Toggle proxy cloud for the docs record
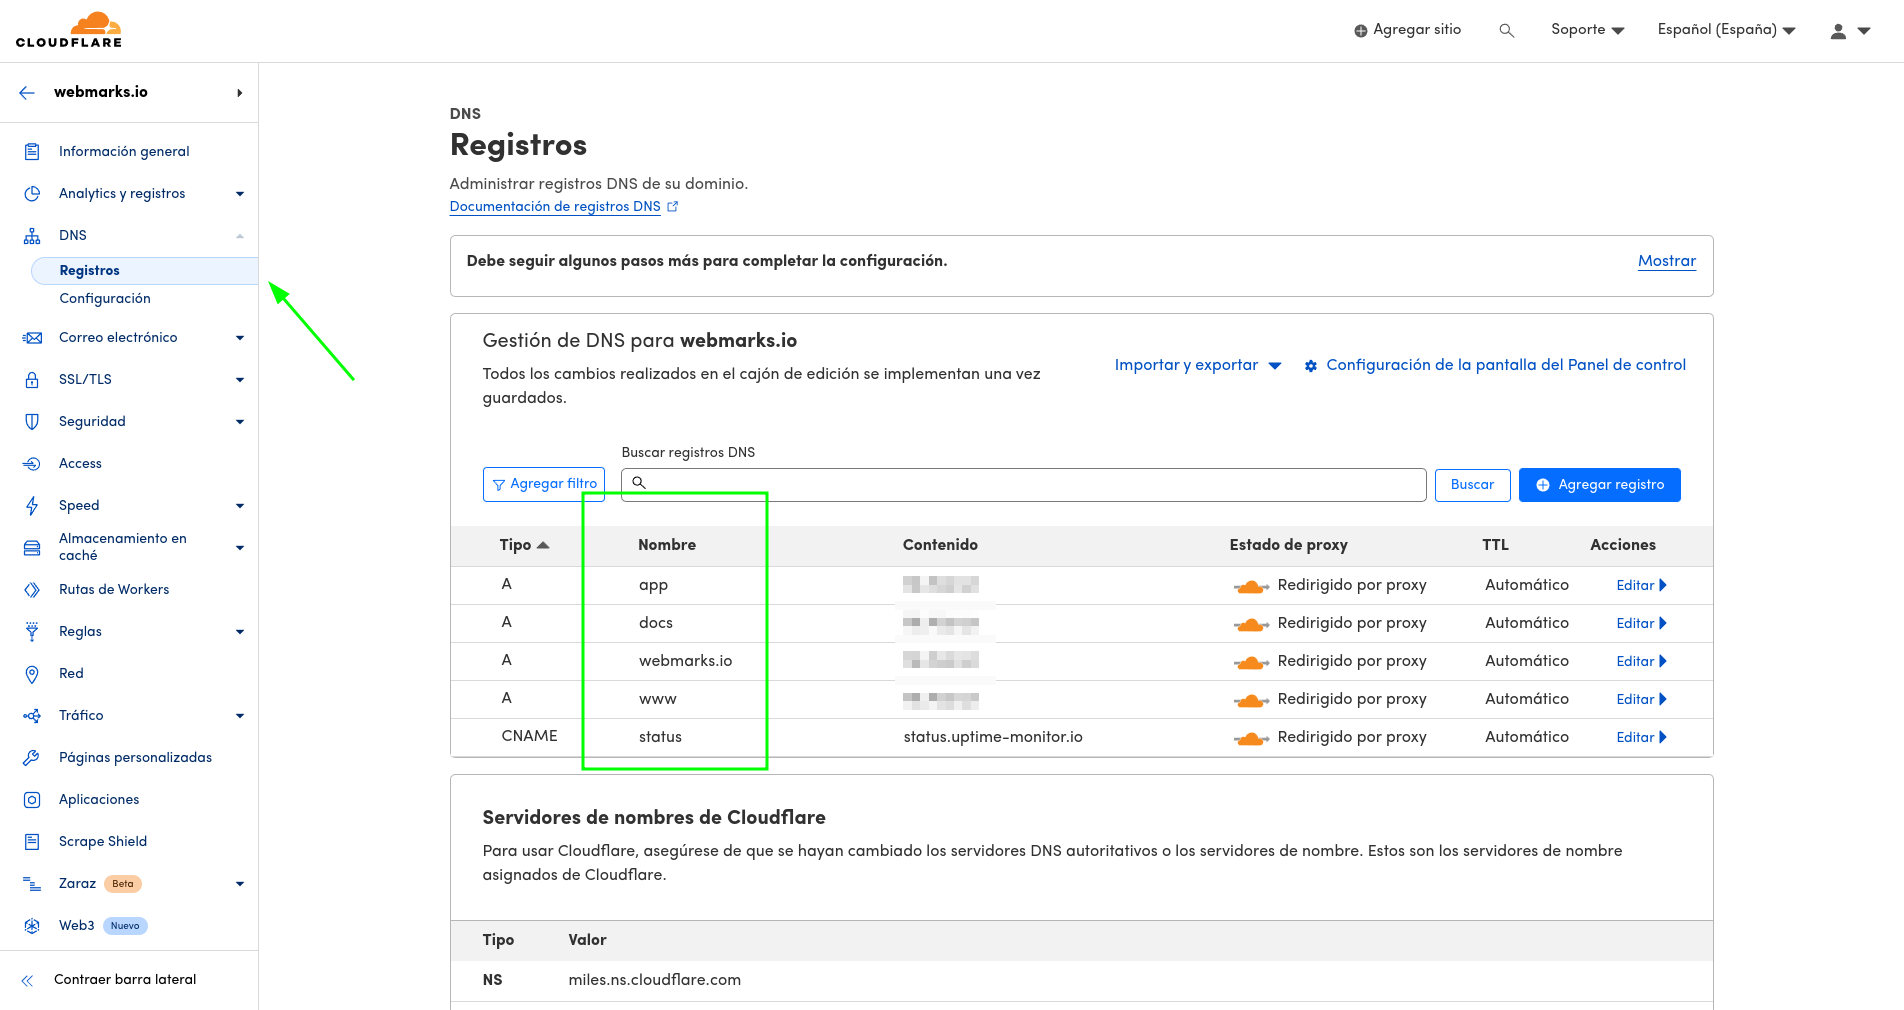Image resolution: width=1904 pixels, height=1010 pixels. pyautogui.click(x=1250, y=623)
